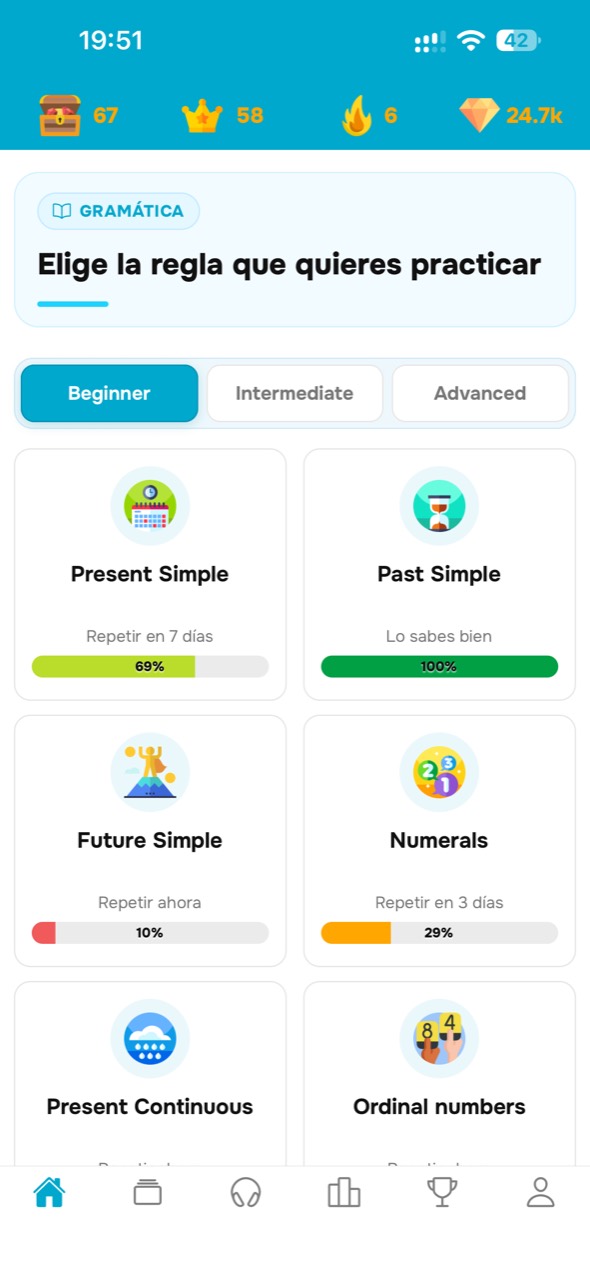
Task: Tap the treasure chest icon in header
Action: (x=60, y=115)
